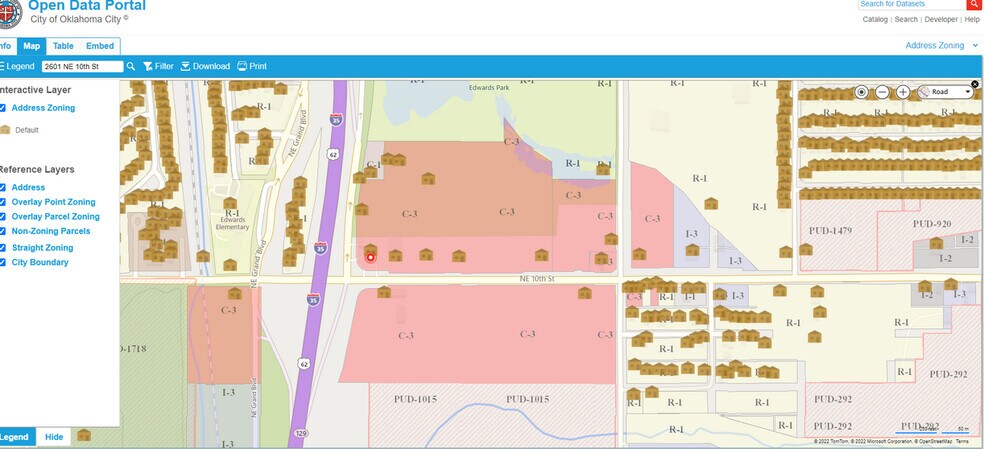Click the address search magnifier icon
This screenshot has width=984, height=449.
coord(131,67)
